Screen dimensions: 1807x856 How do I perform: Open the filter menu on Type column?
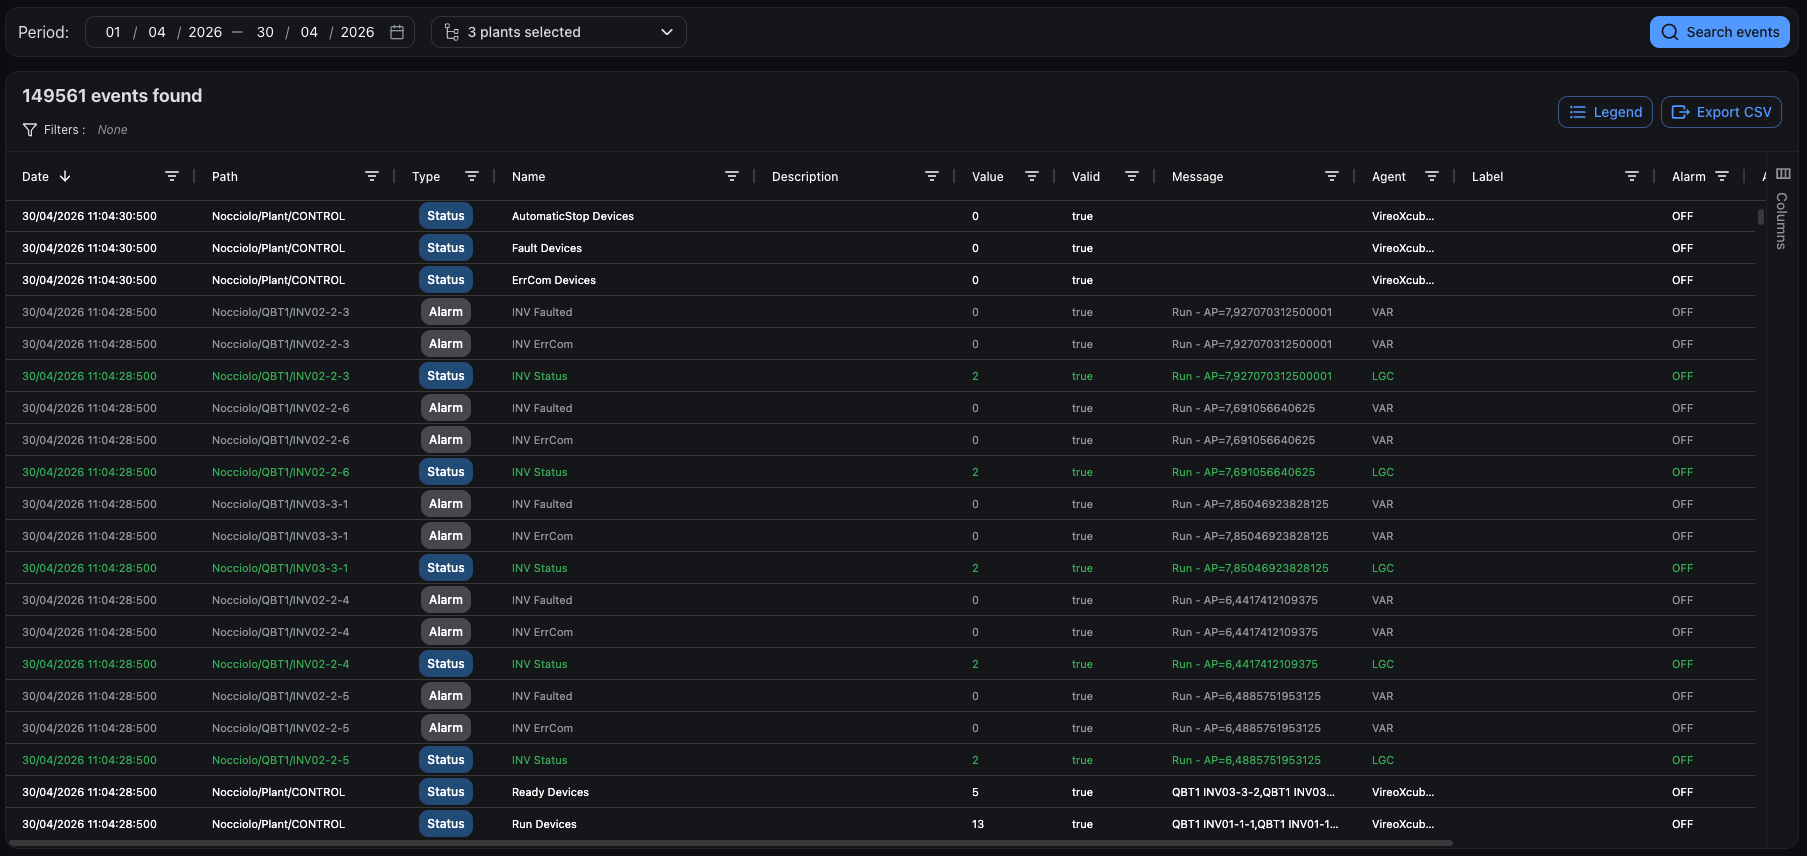pyautogui.click(x=472, y=176)
